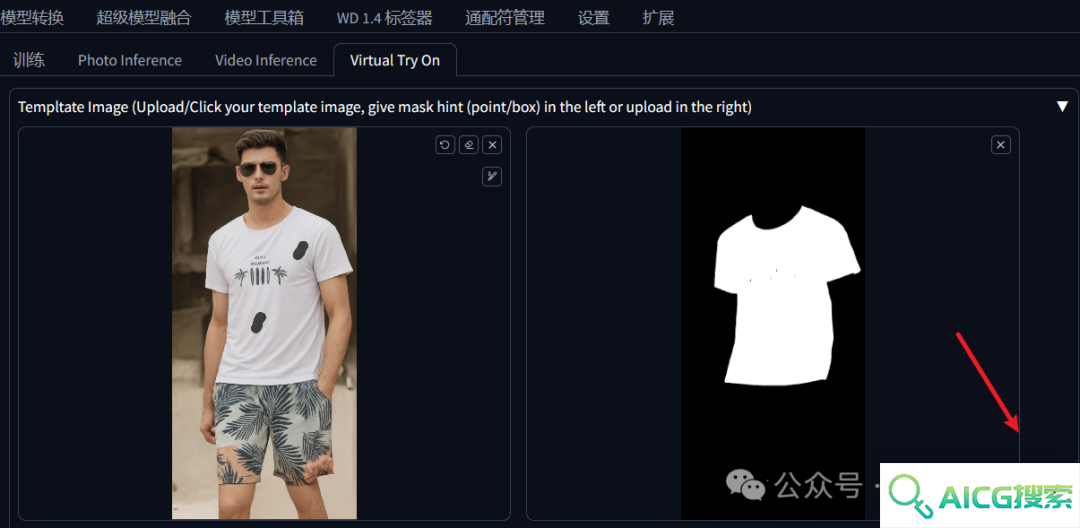Screen dimensions: 1080x528
Task: Switch to 超级模型融合 tab
Action: (144, 17)
